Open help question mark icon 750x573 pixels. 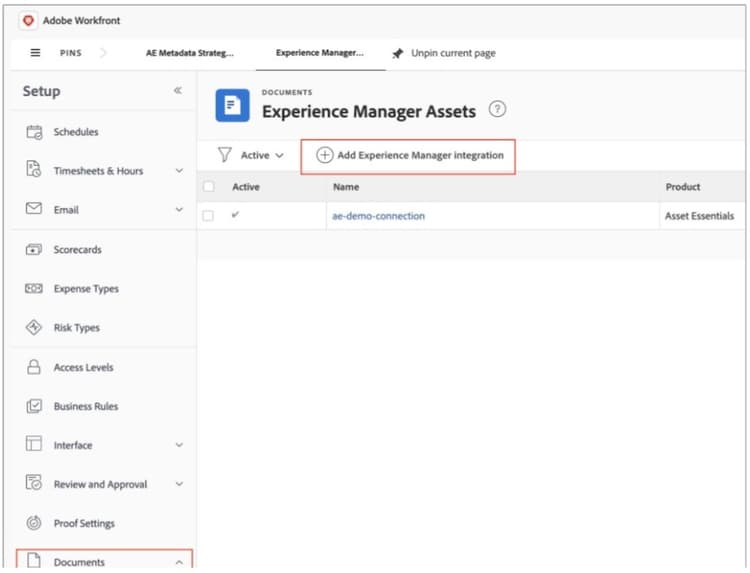click(x=497, y=110)
